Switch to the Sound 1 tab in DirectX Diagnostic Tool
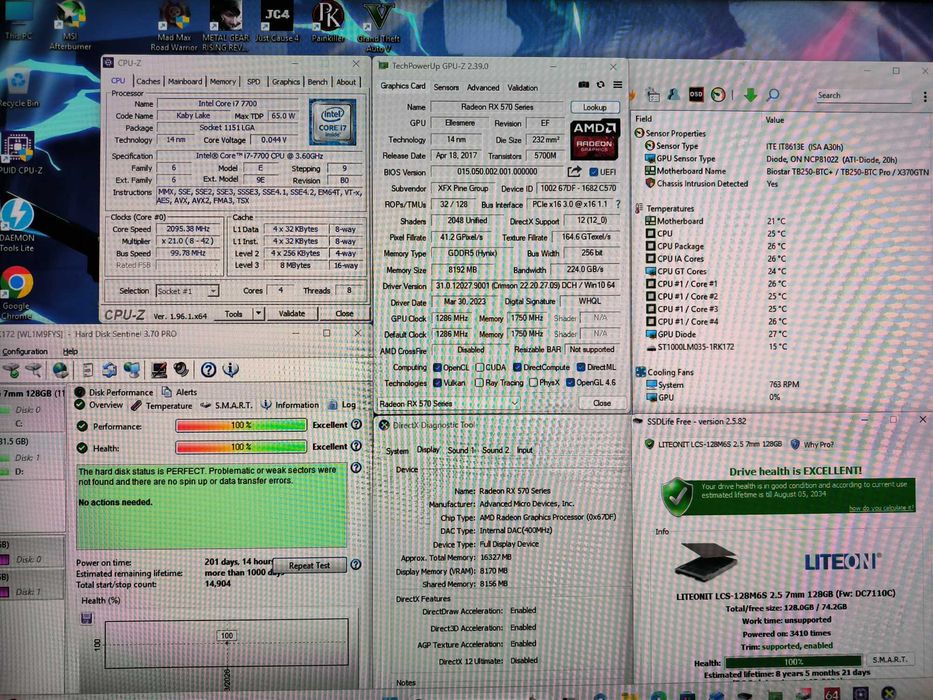The height and width of the screenshot is (700, 933). (461, 450)
